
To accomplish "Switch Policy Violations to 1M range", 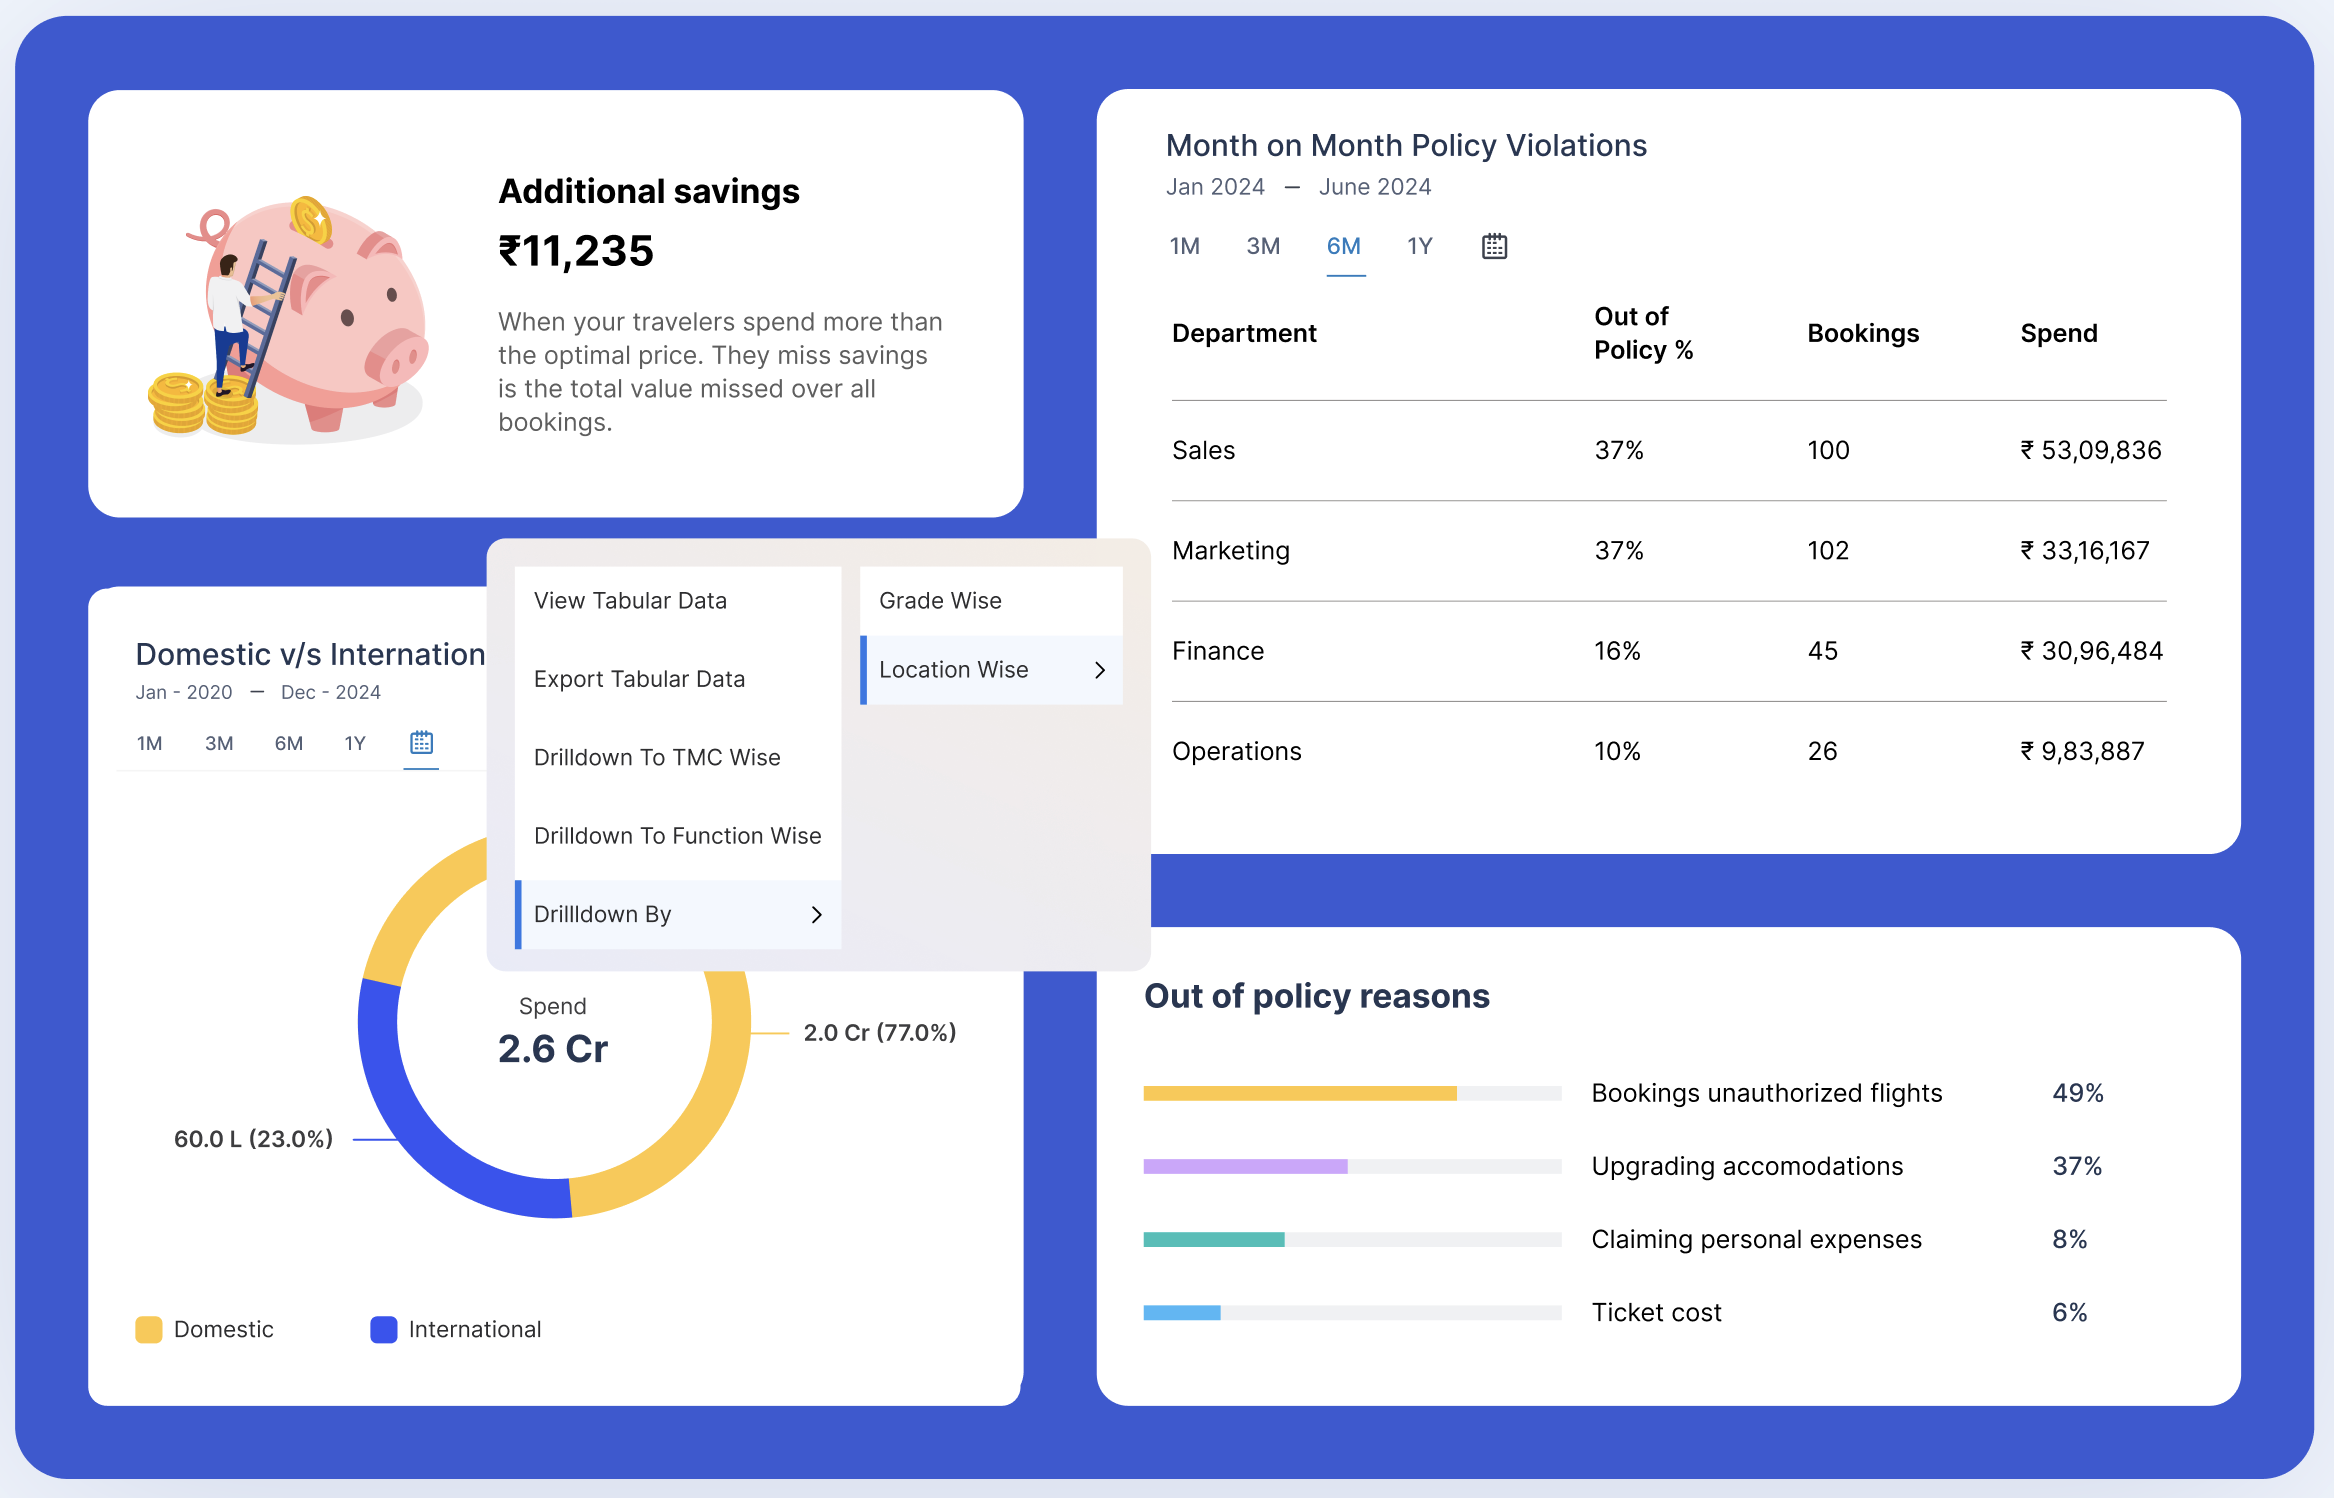I will click(x=1184, y=246).
